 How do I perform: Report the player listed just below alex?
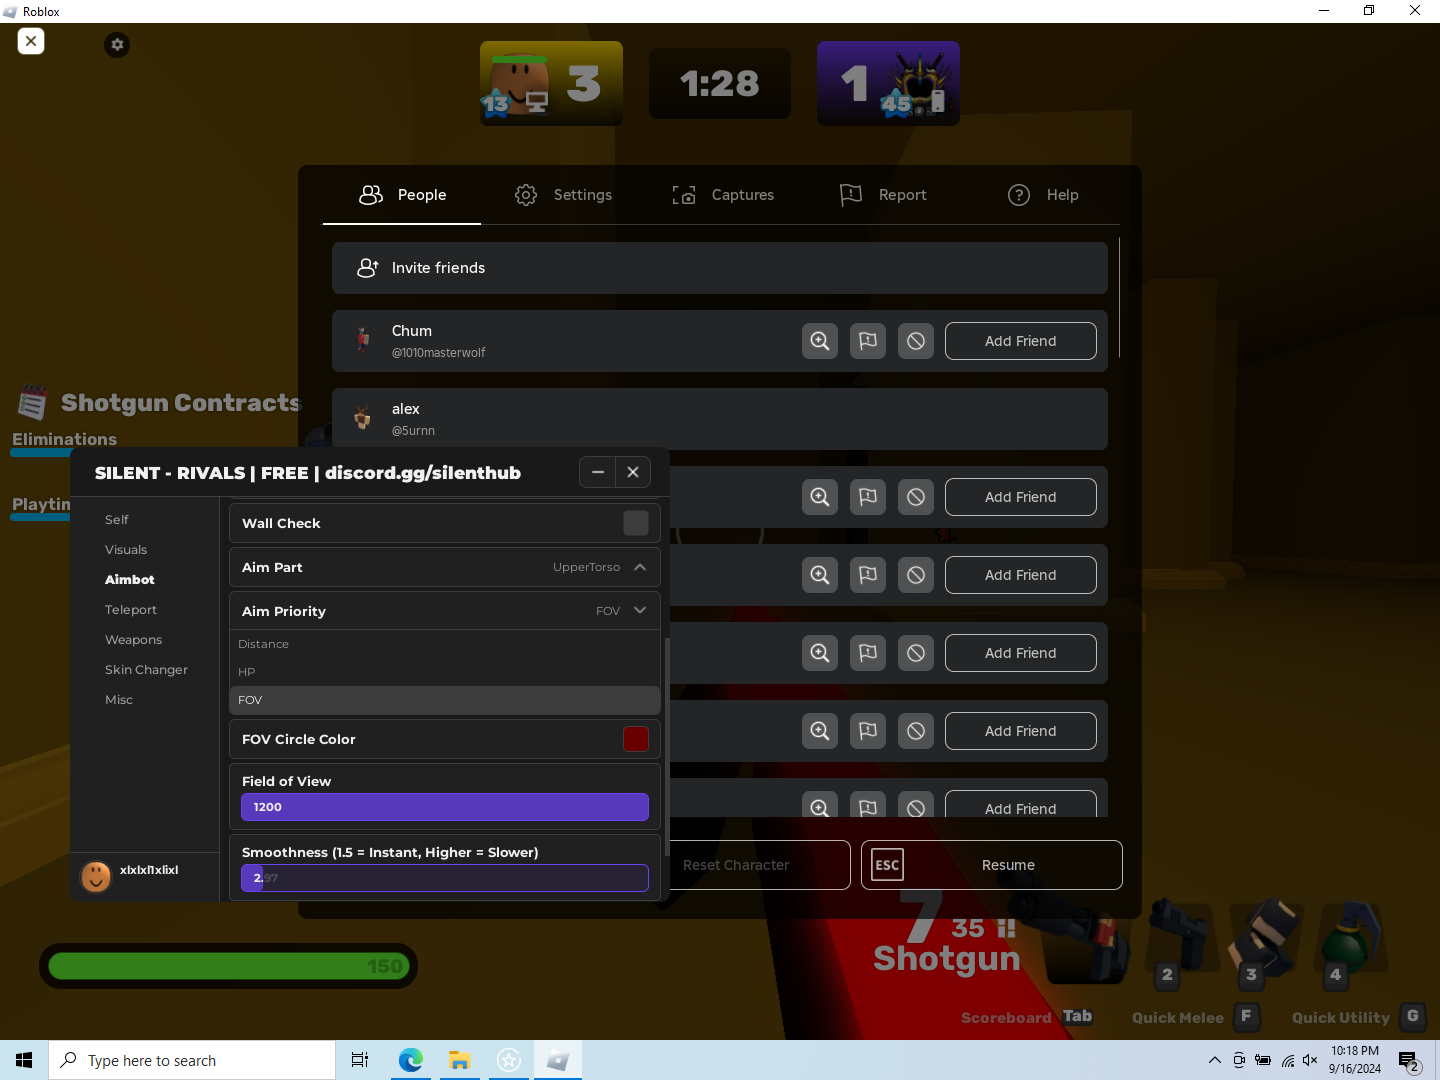pyautogui.click(x=868, y=497)
